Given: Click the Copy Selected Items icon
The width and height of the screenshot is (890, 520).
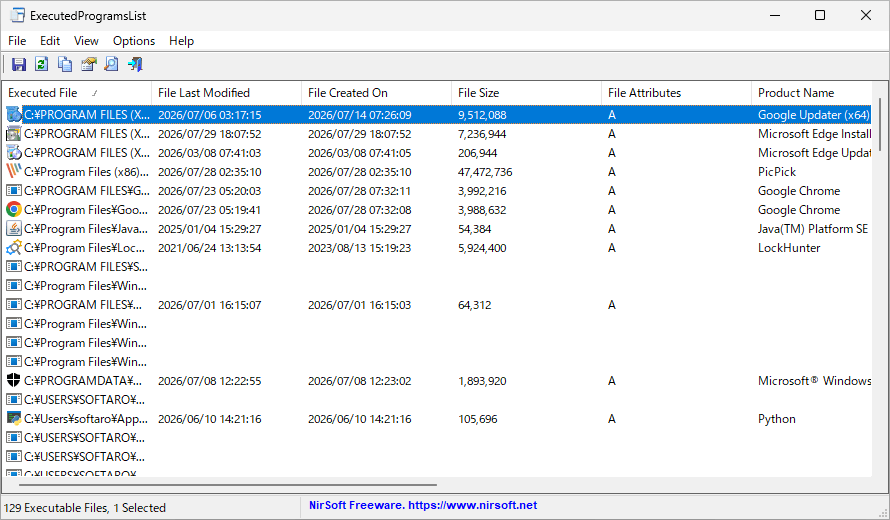Looking at the screenshot, I should coord(65,64).
